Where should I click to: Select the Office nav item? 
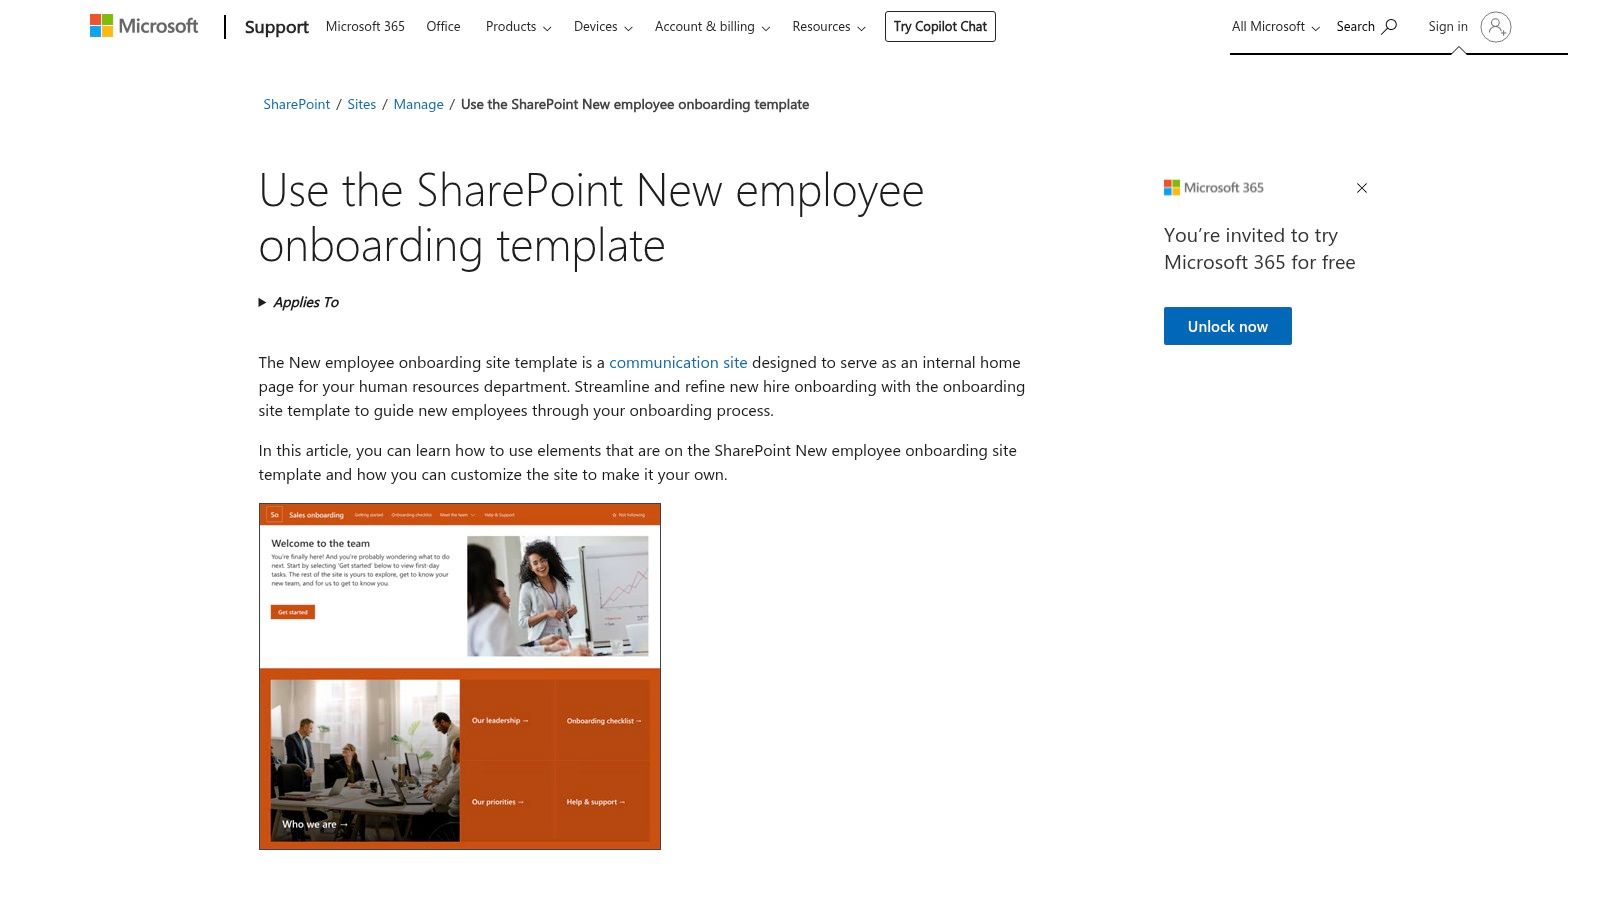click(x=443, y=27)
